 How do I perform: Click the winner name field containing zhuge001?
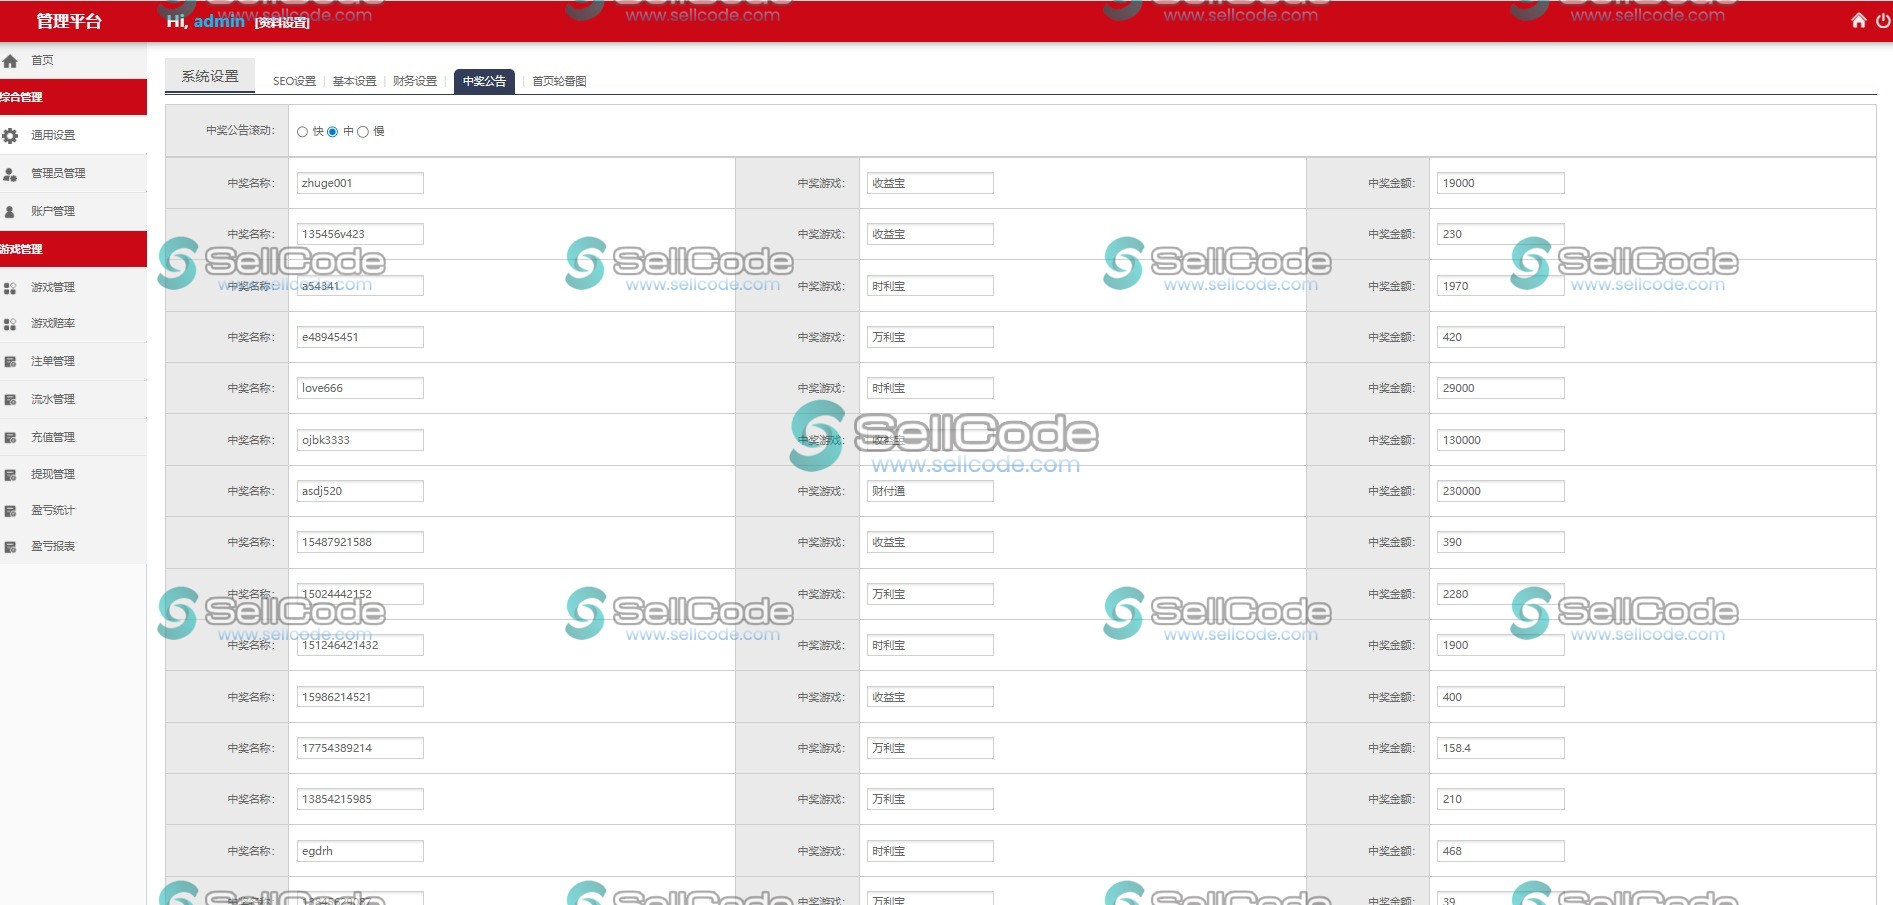(360, 183)
